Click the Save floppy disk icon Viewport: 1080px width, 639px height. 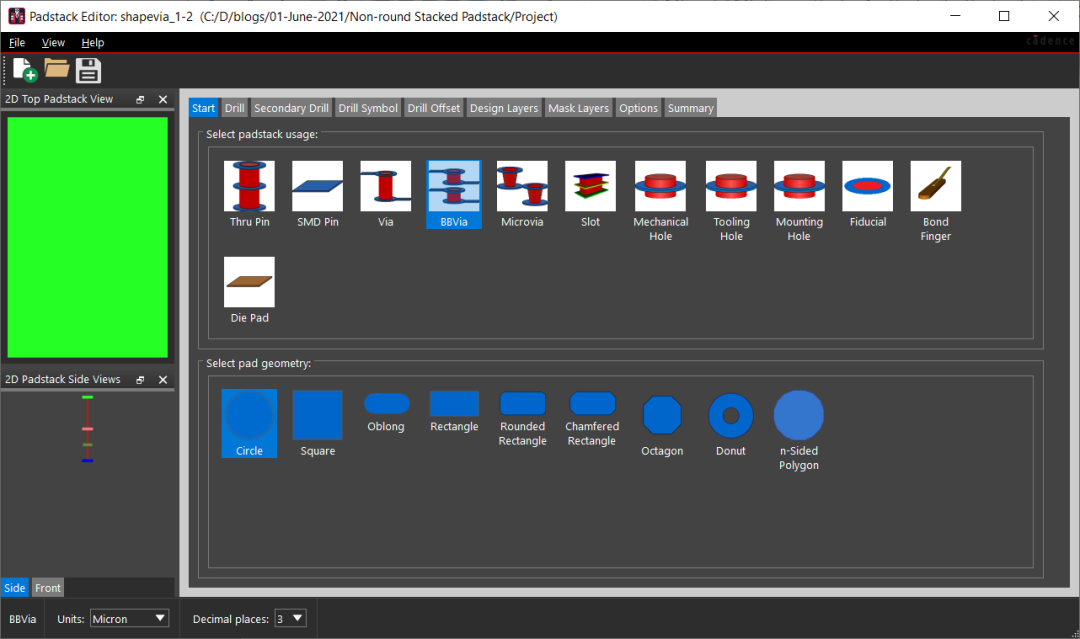(x=89, y=70)
